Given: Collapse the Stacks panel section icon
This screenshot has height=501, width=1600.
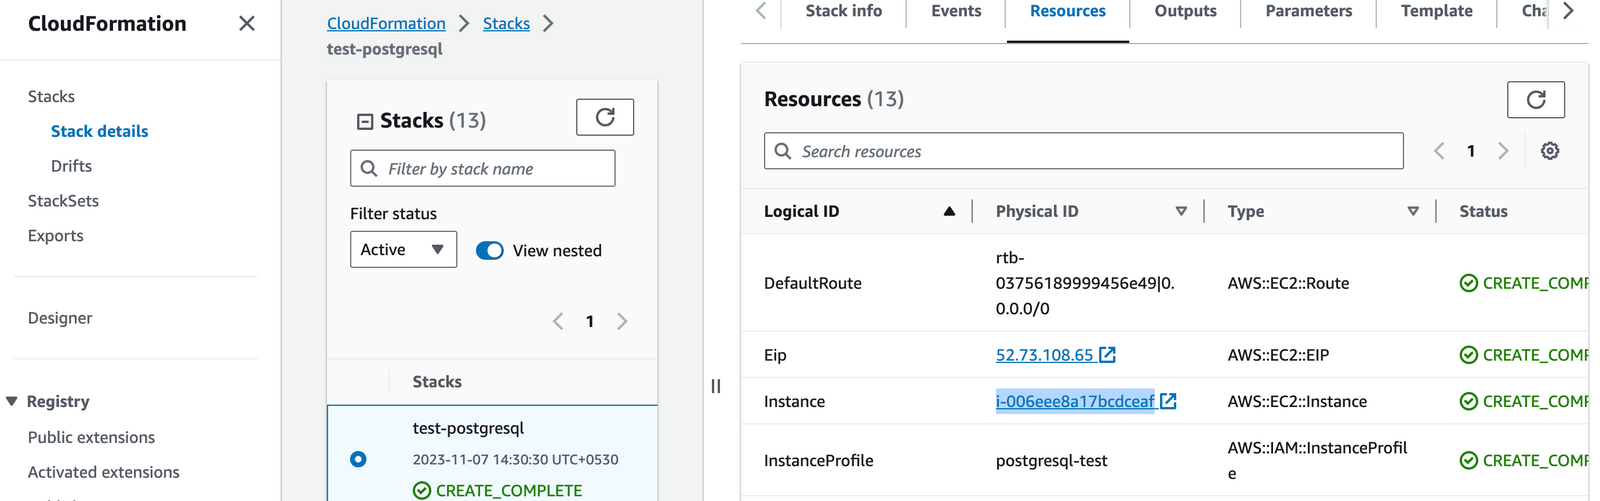Looking at the screenshot, I should [x=365, y=121].
